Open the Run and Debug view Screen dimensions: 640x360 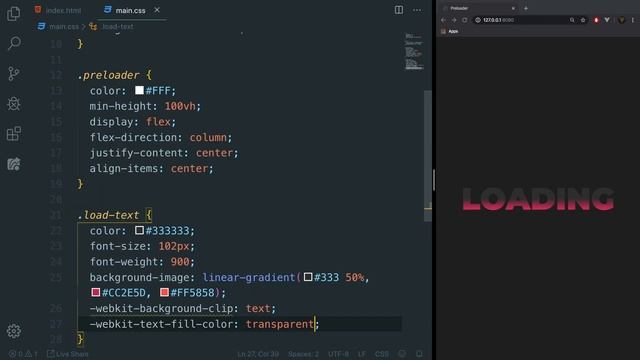(x=13, y=104)
